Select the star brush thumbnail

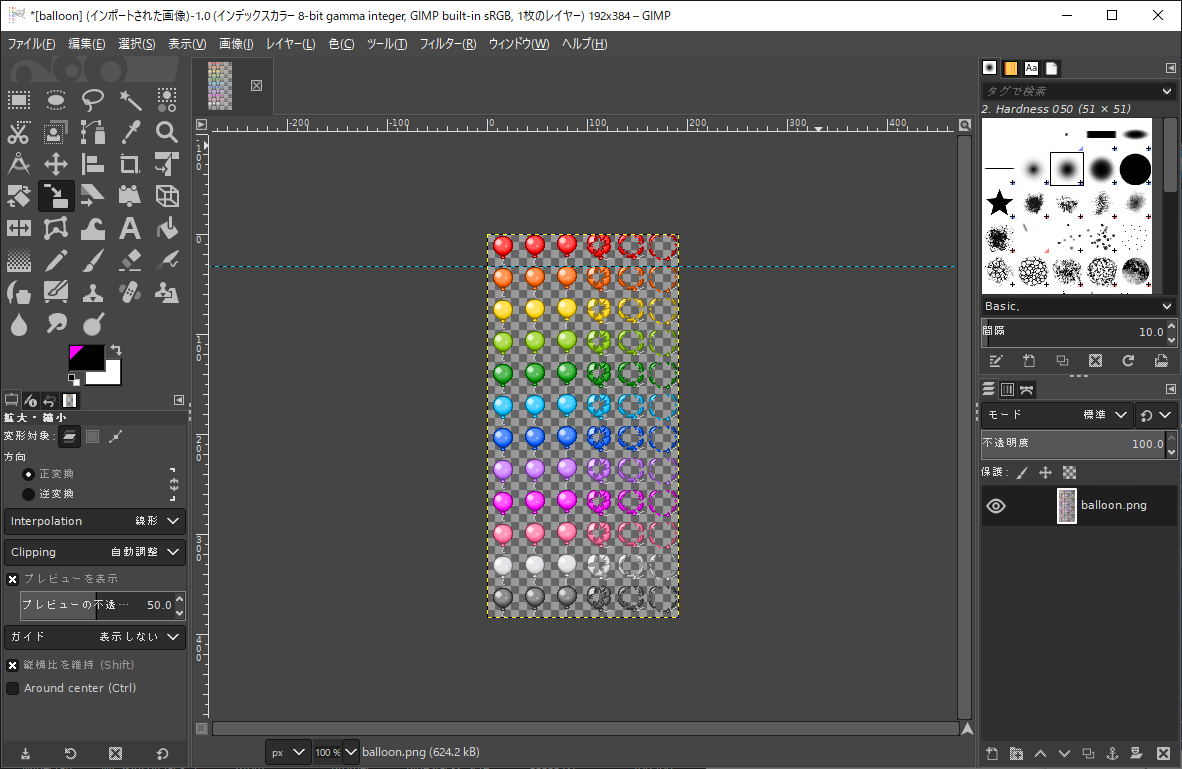click(999, 202)
